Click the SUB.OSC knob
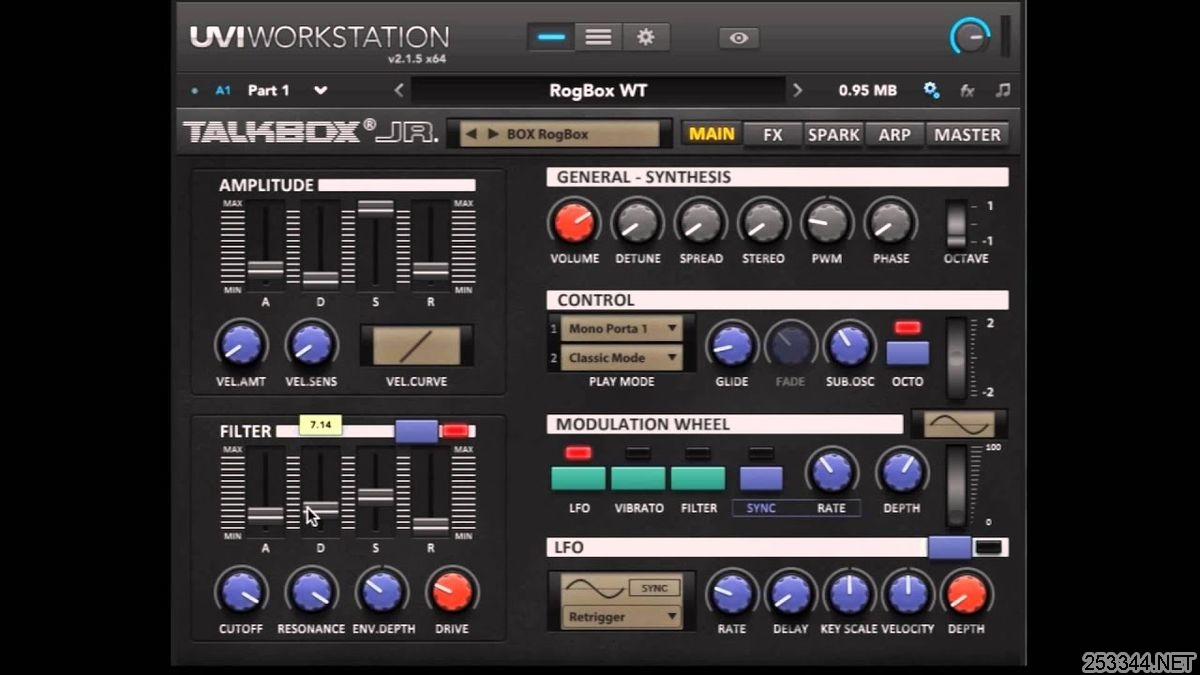 849,345
